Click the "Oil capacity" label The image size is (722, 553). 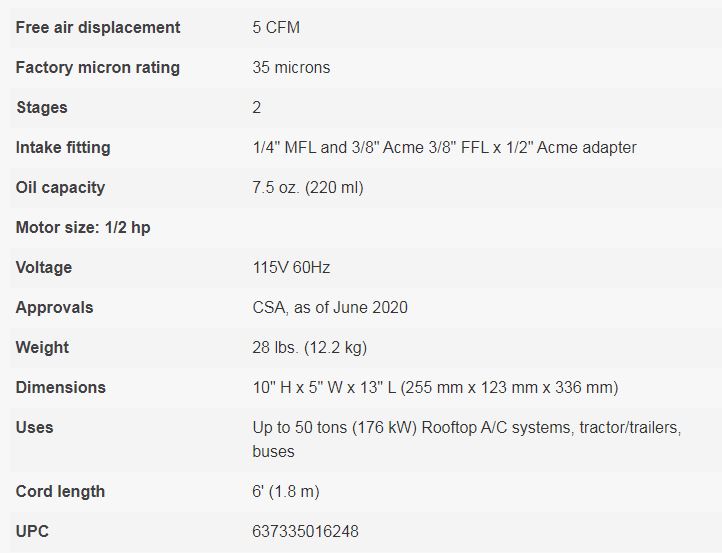point(60,187)
